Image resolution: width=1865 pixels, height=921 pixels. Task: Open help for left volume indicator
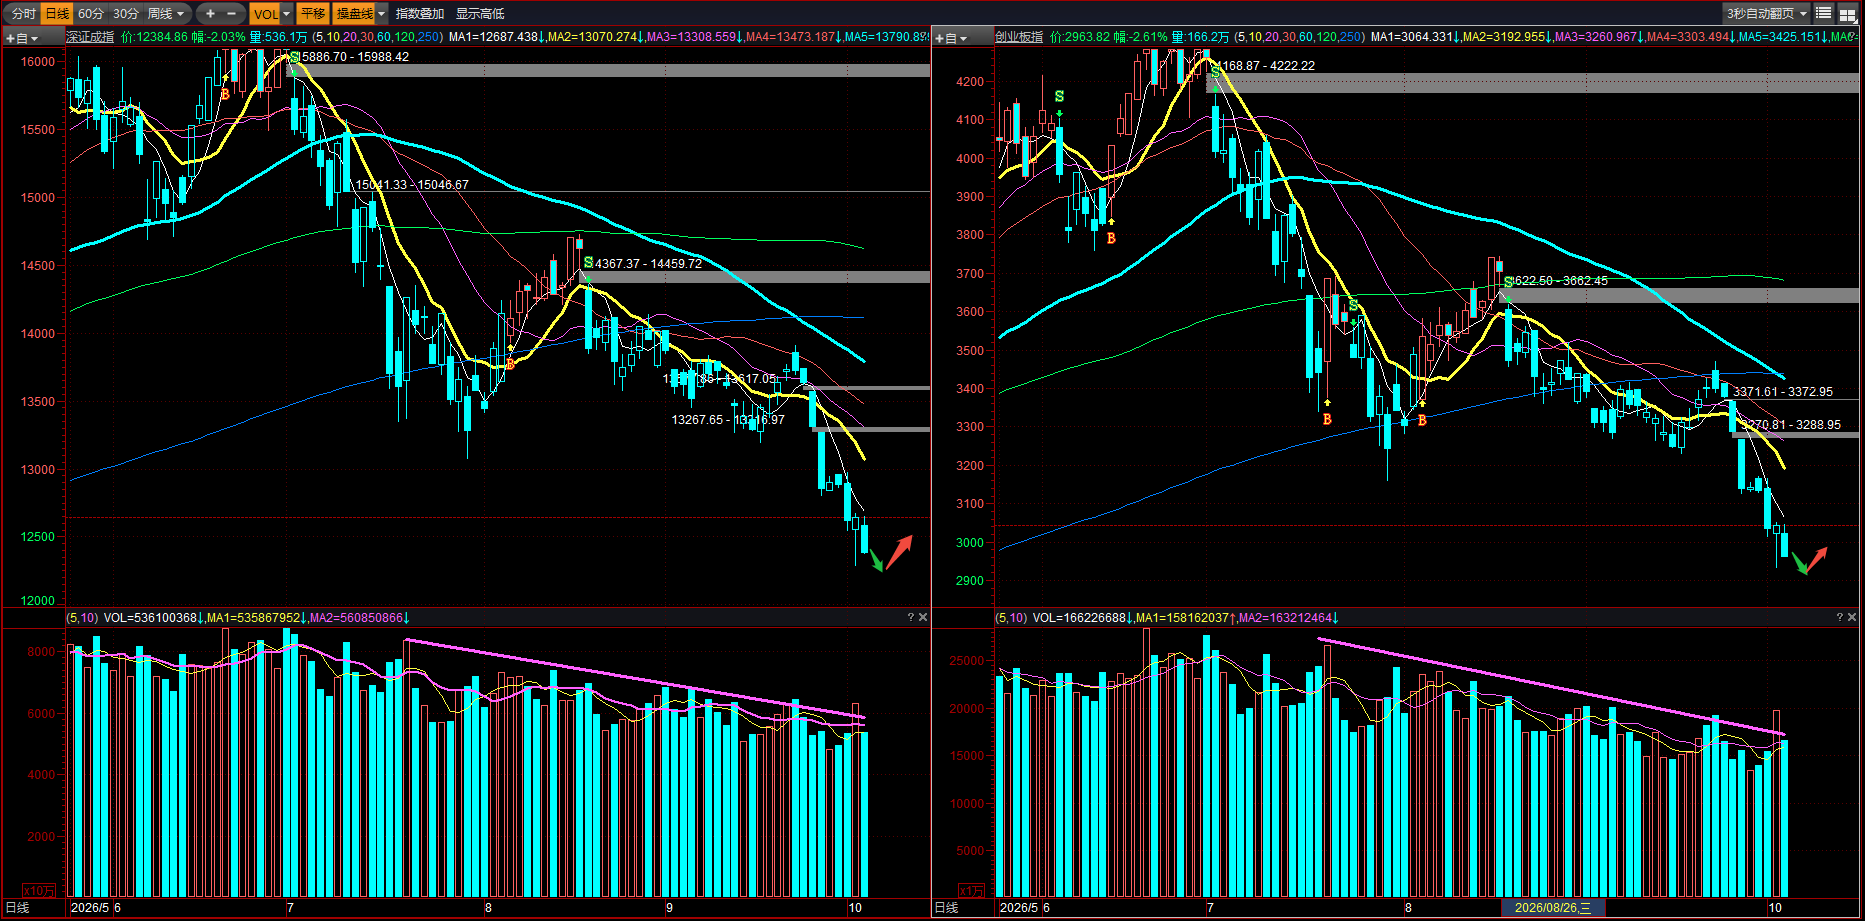[910, 617]
